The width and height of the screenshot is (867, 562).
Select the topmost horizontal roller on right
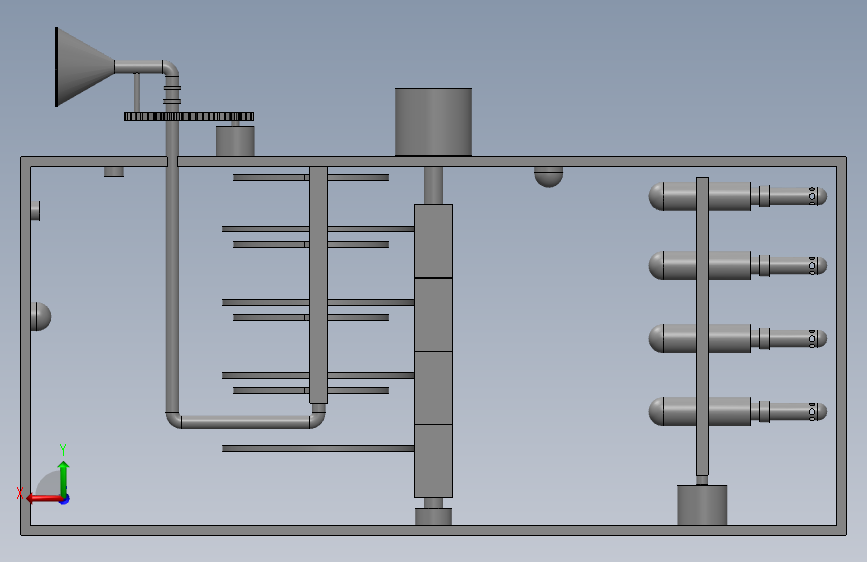click(738, 196)
